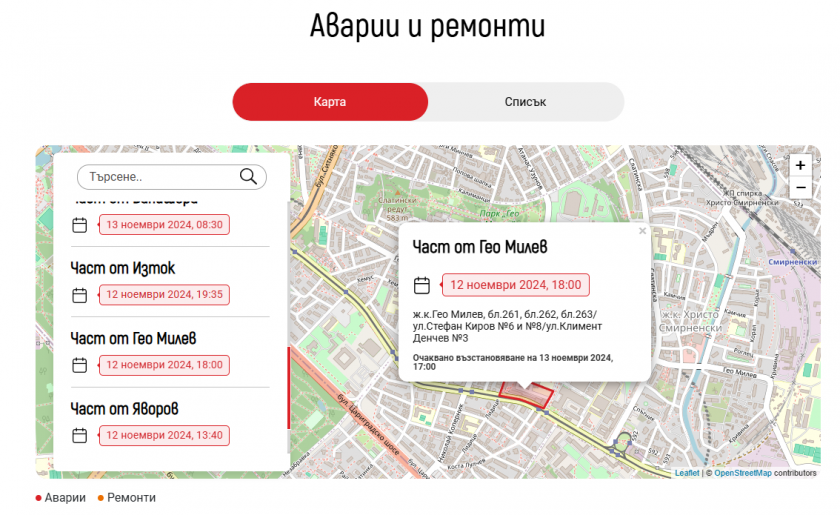Open Част от Гео Милев list entry
Screen dimensions: 840x515
133,338
